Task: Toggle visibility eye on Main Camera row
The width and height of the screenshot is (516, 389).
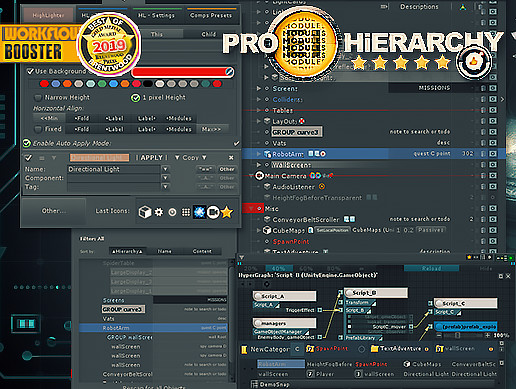Action: (x=493, y=176)
